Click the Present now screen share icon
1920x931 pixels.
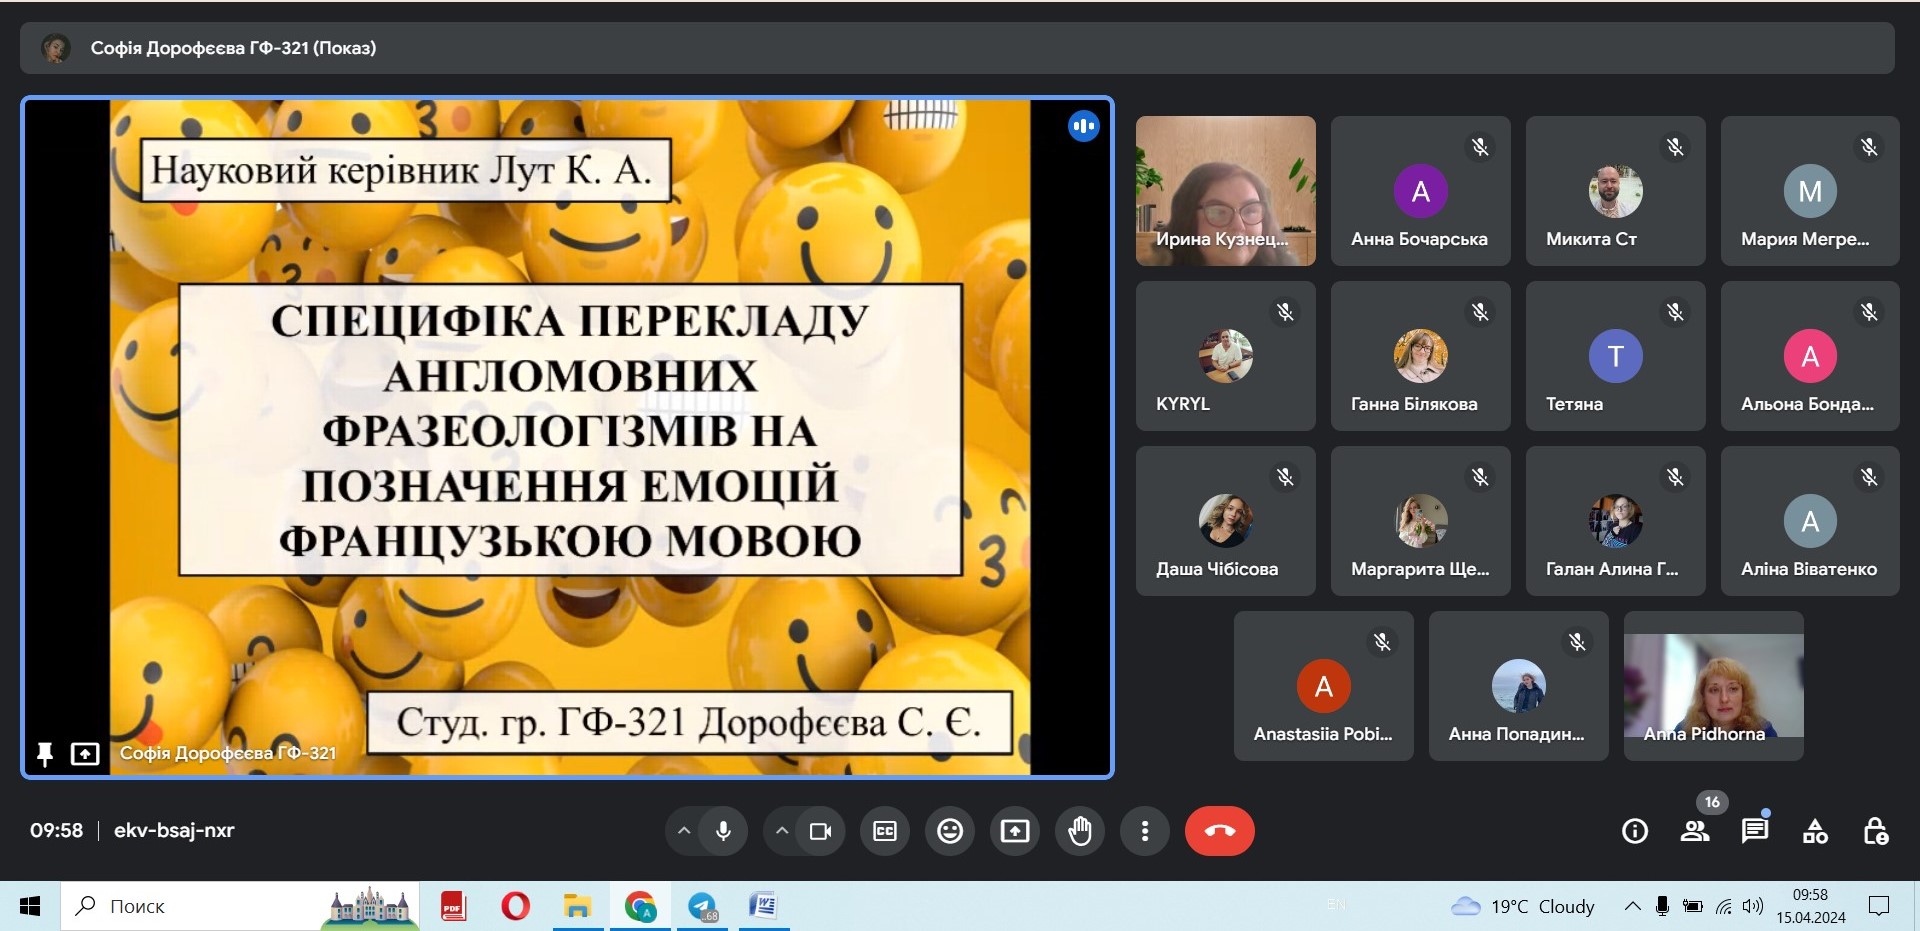pyautogui.click(x=1015, y=831)
